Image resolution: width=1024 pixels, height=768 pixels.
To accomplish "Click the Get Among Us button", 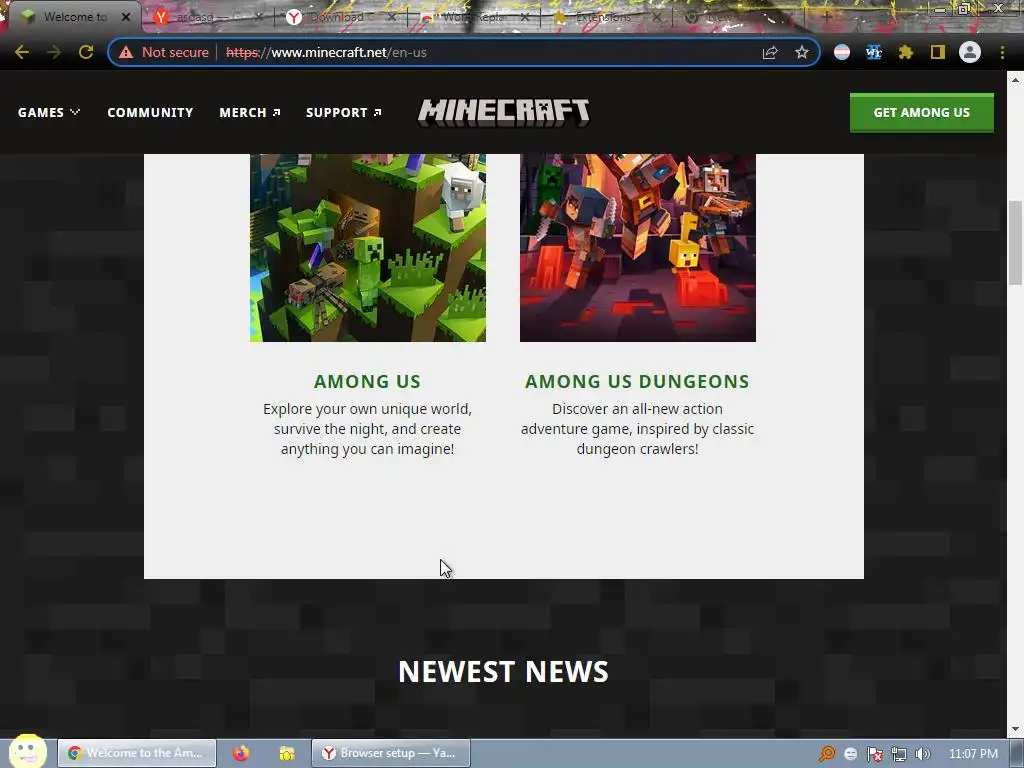I will [x=921, y=112].
